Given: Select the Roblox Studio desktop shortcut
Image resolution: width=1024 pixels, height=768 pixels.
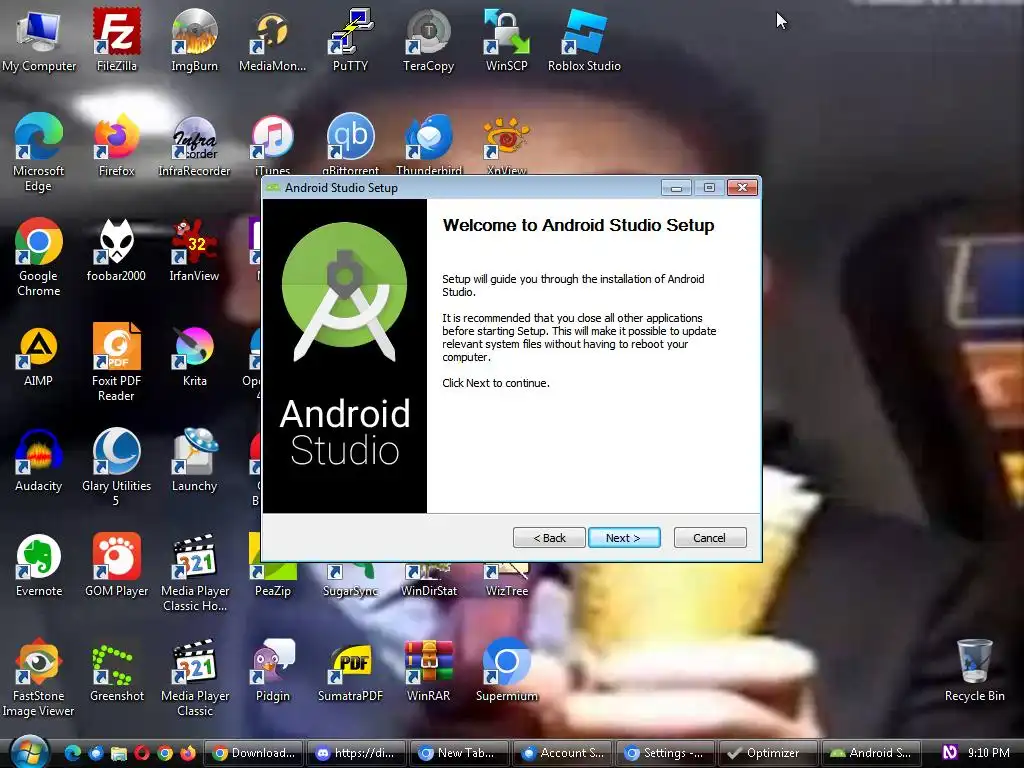Looking at the screenshot, I should [x=584, y=41].
